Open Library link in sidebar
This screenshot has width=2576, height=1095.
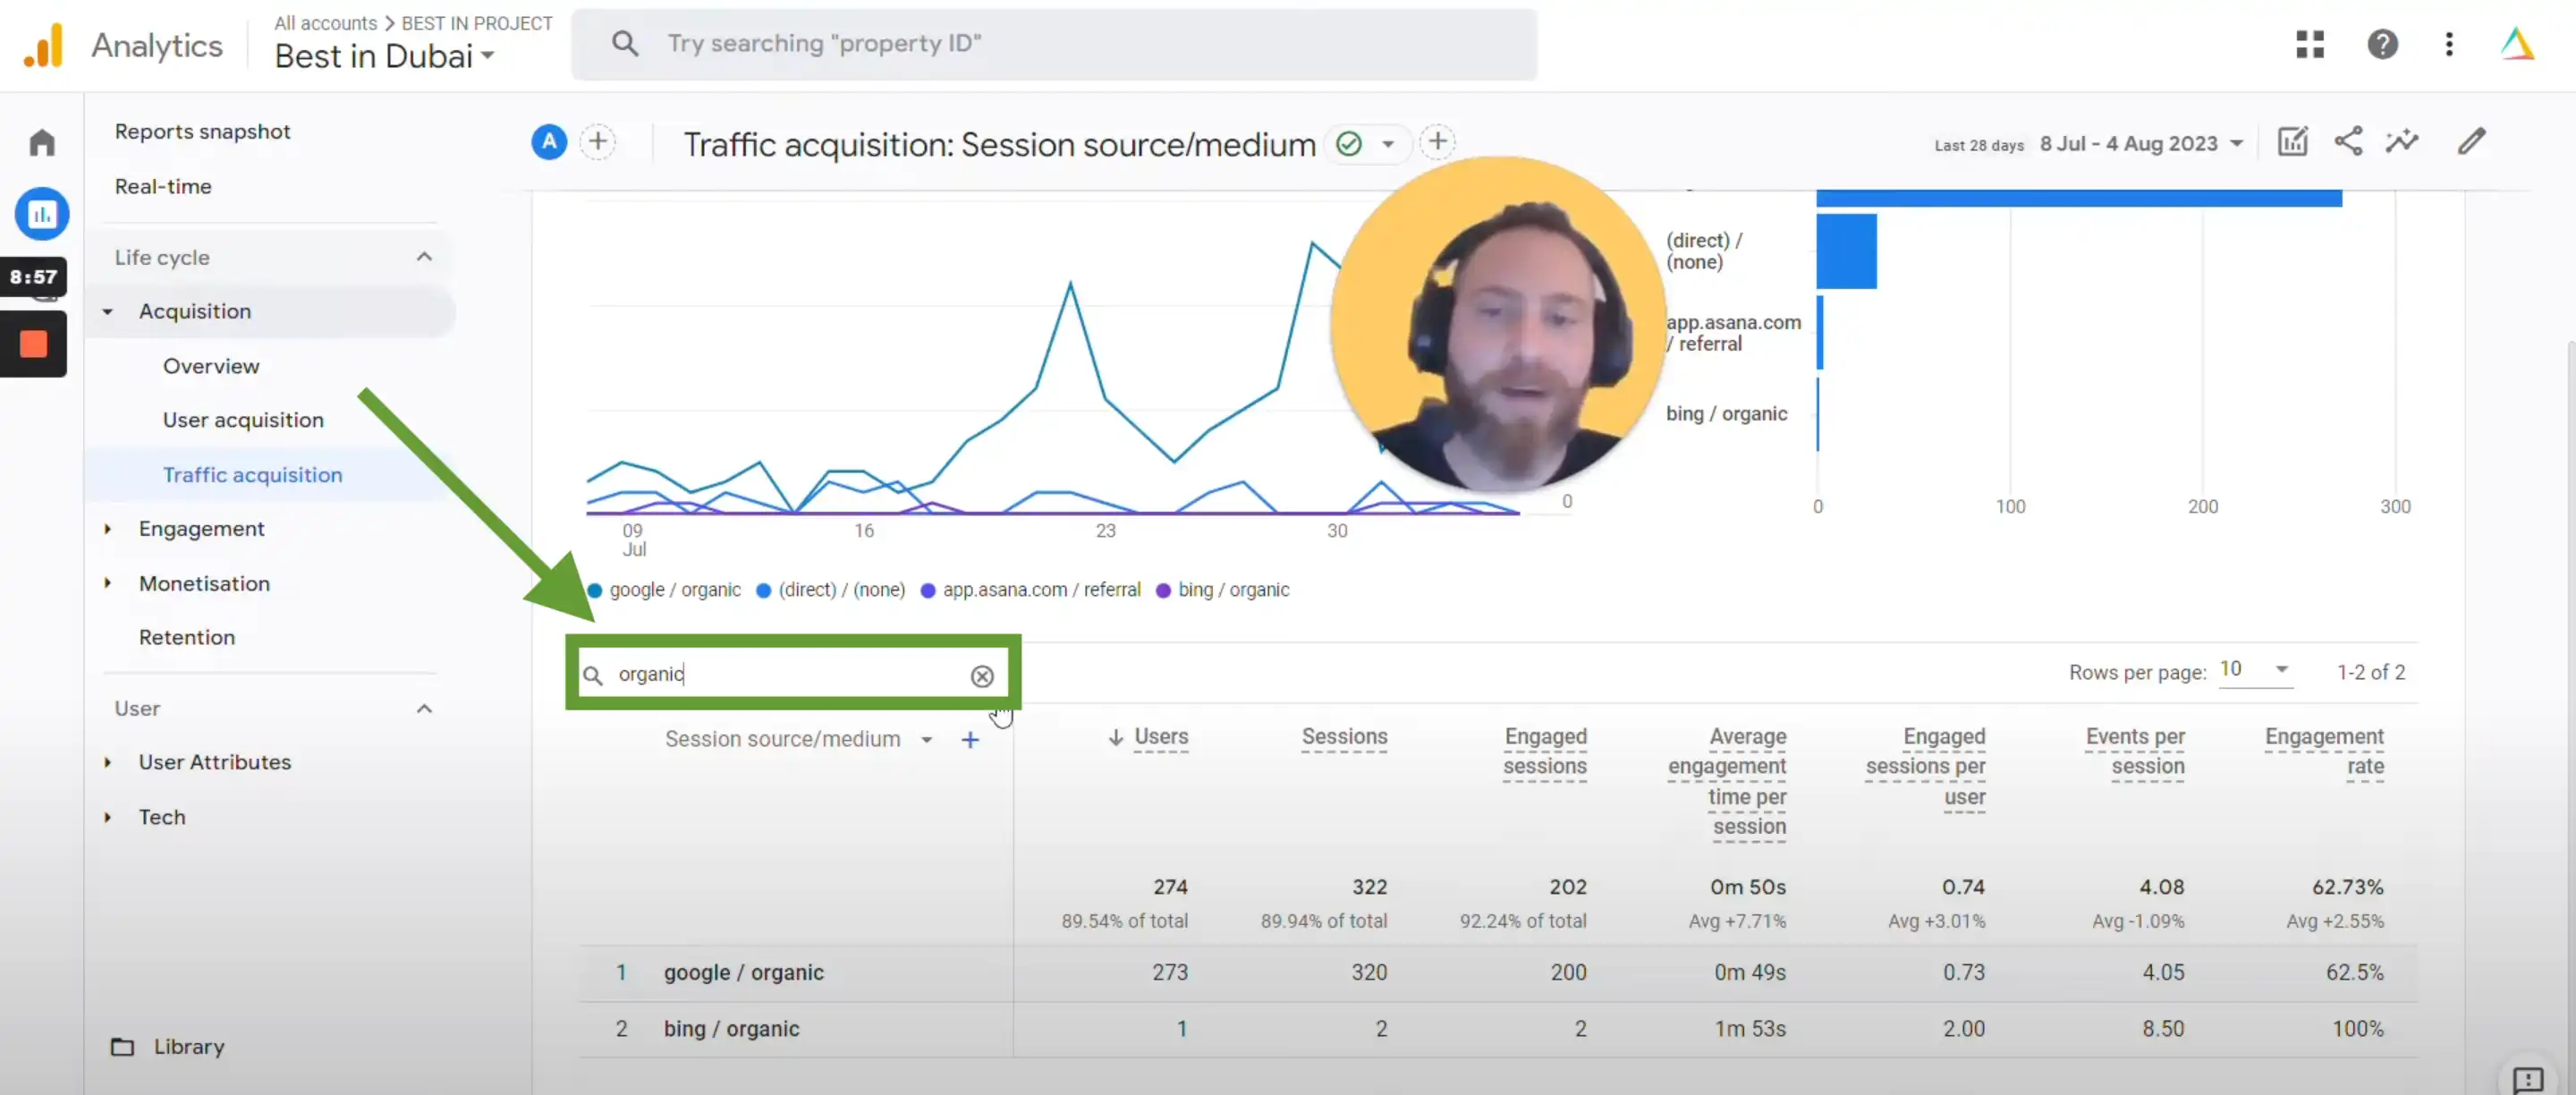point(189,1047)
